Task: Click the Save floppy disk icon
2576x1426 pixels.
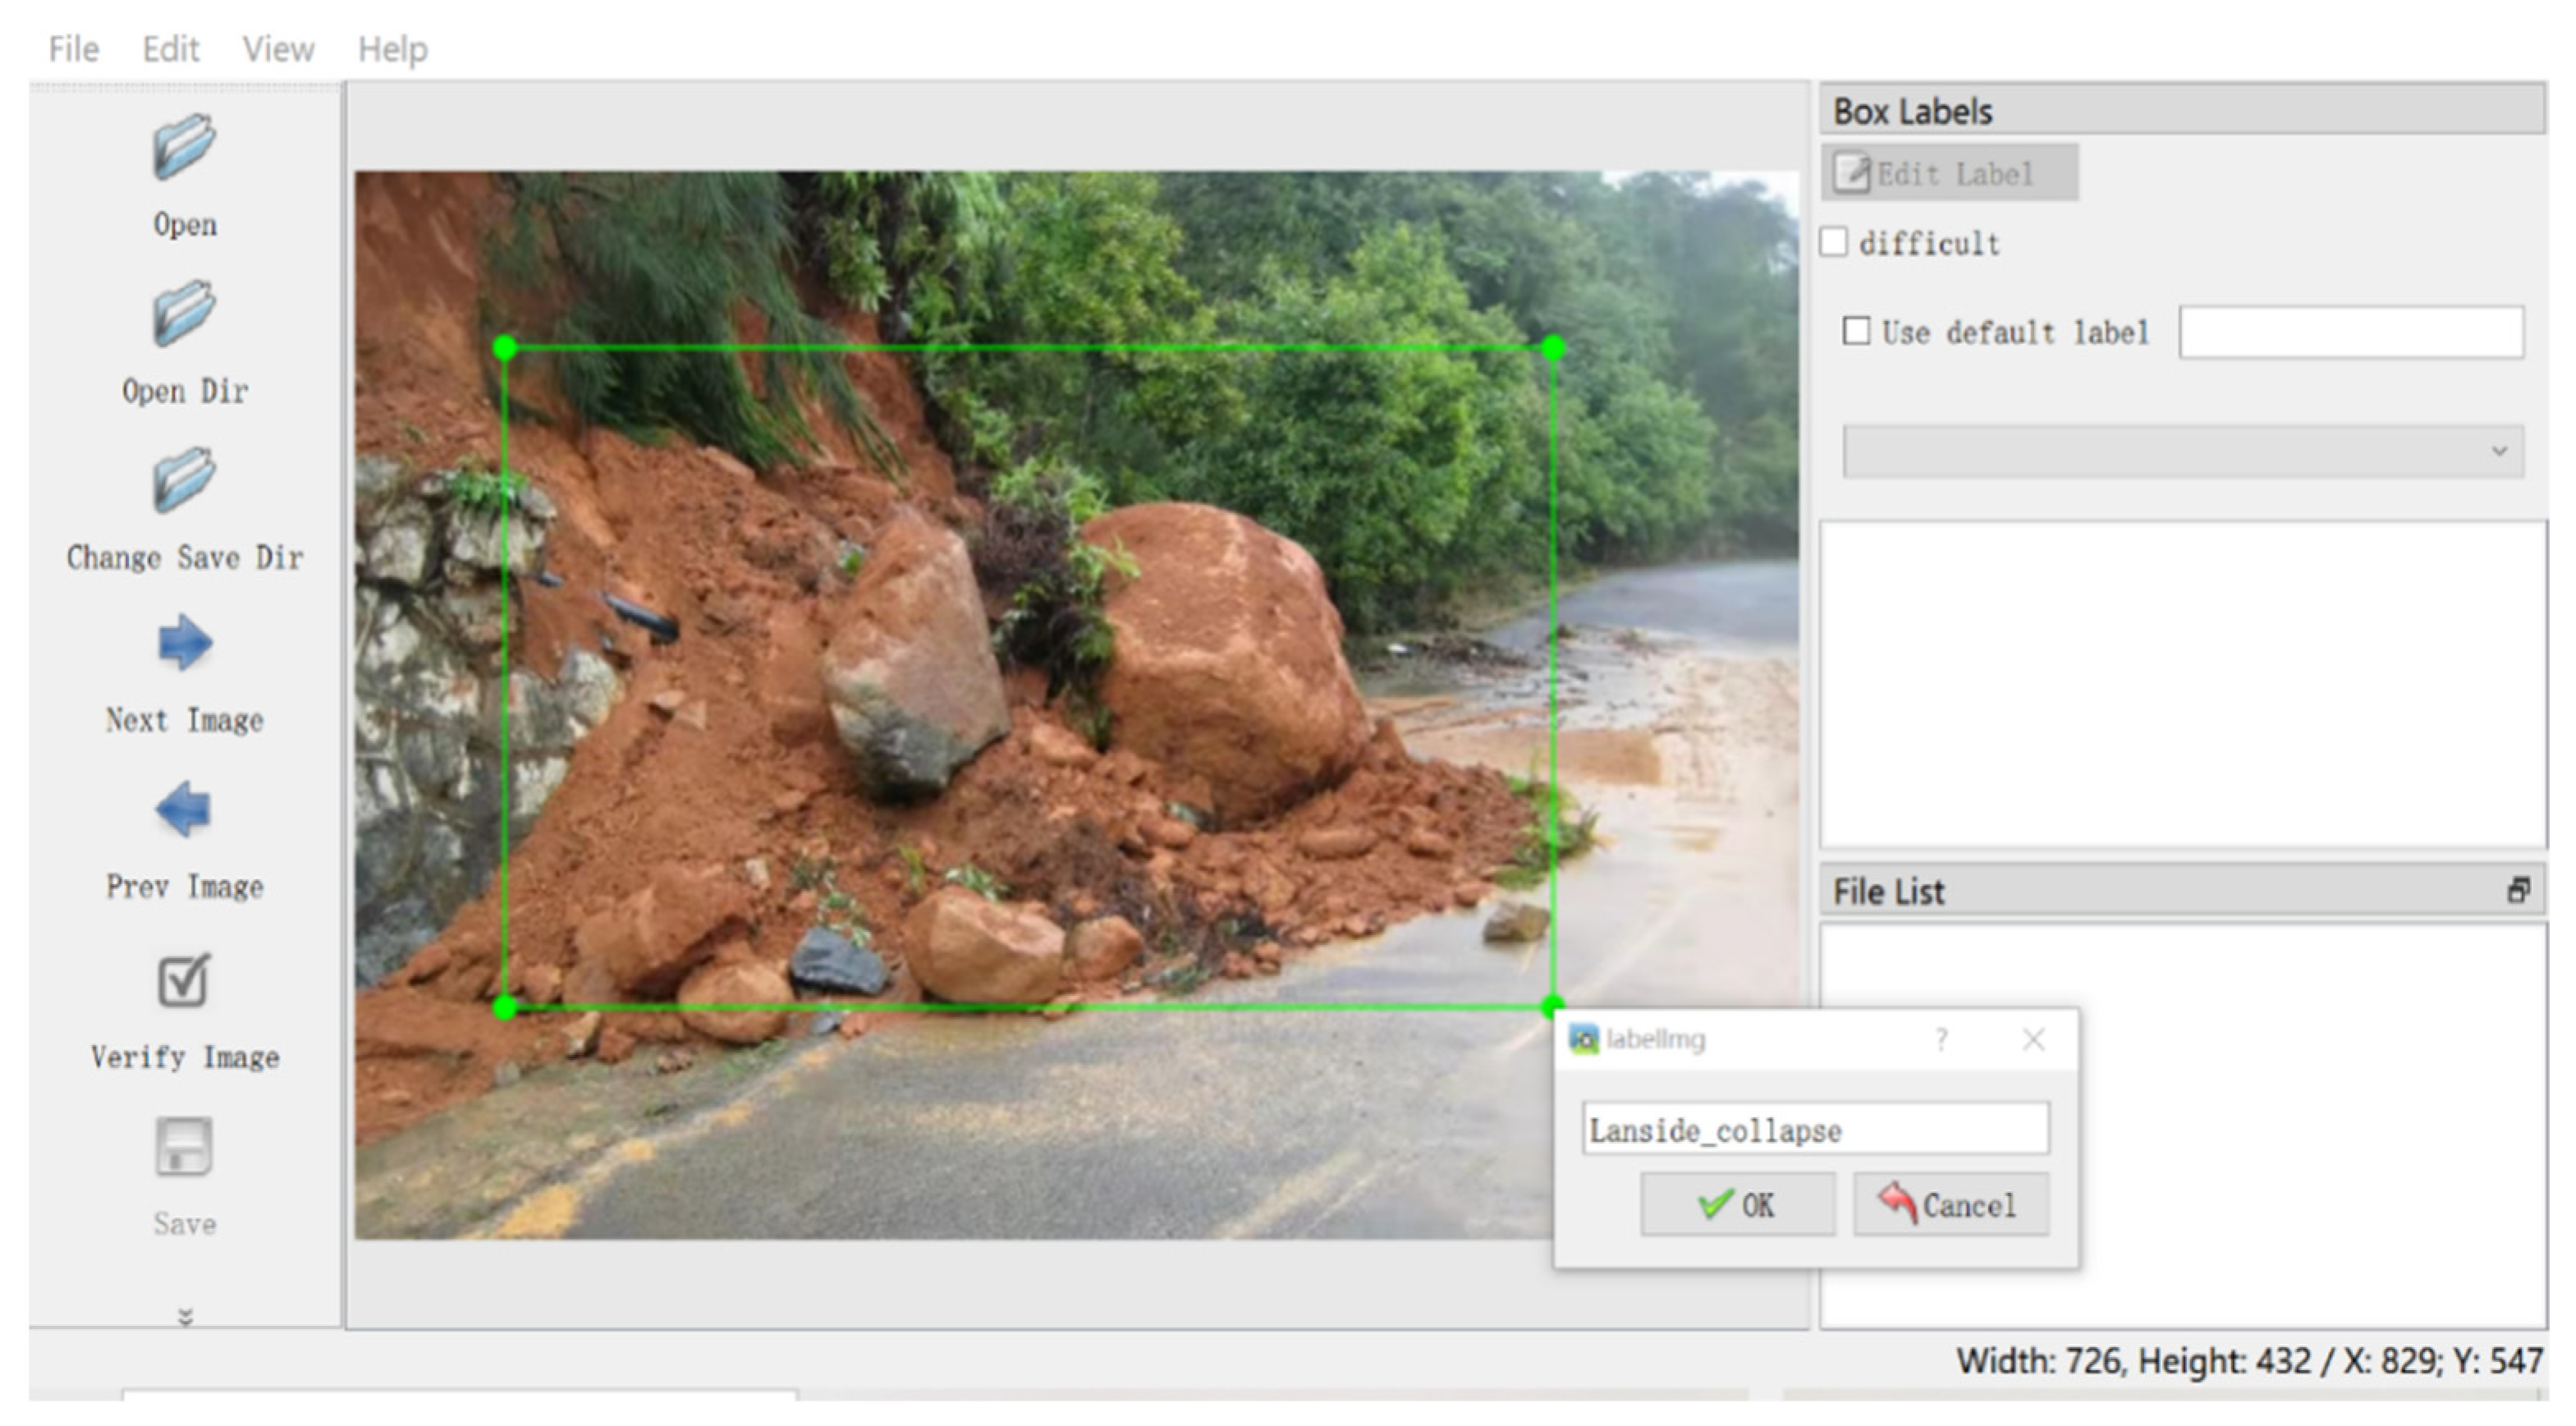Action: [184, 1146]
